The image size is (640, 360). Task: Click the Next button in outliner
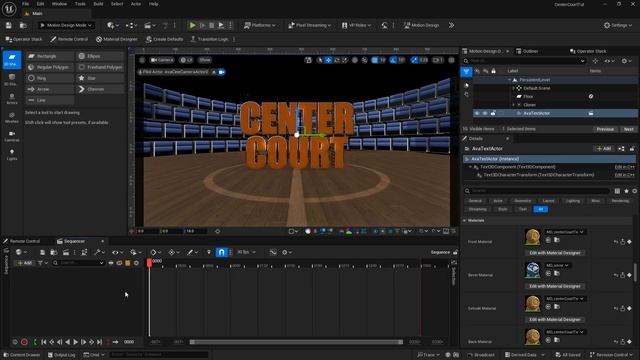[629, 129]
